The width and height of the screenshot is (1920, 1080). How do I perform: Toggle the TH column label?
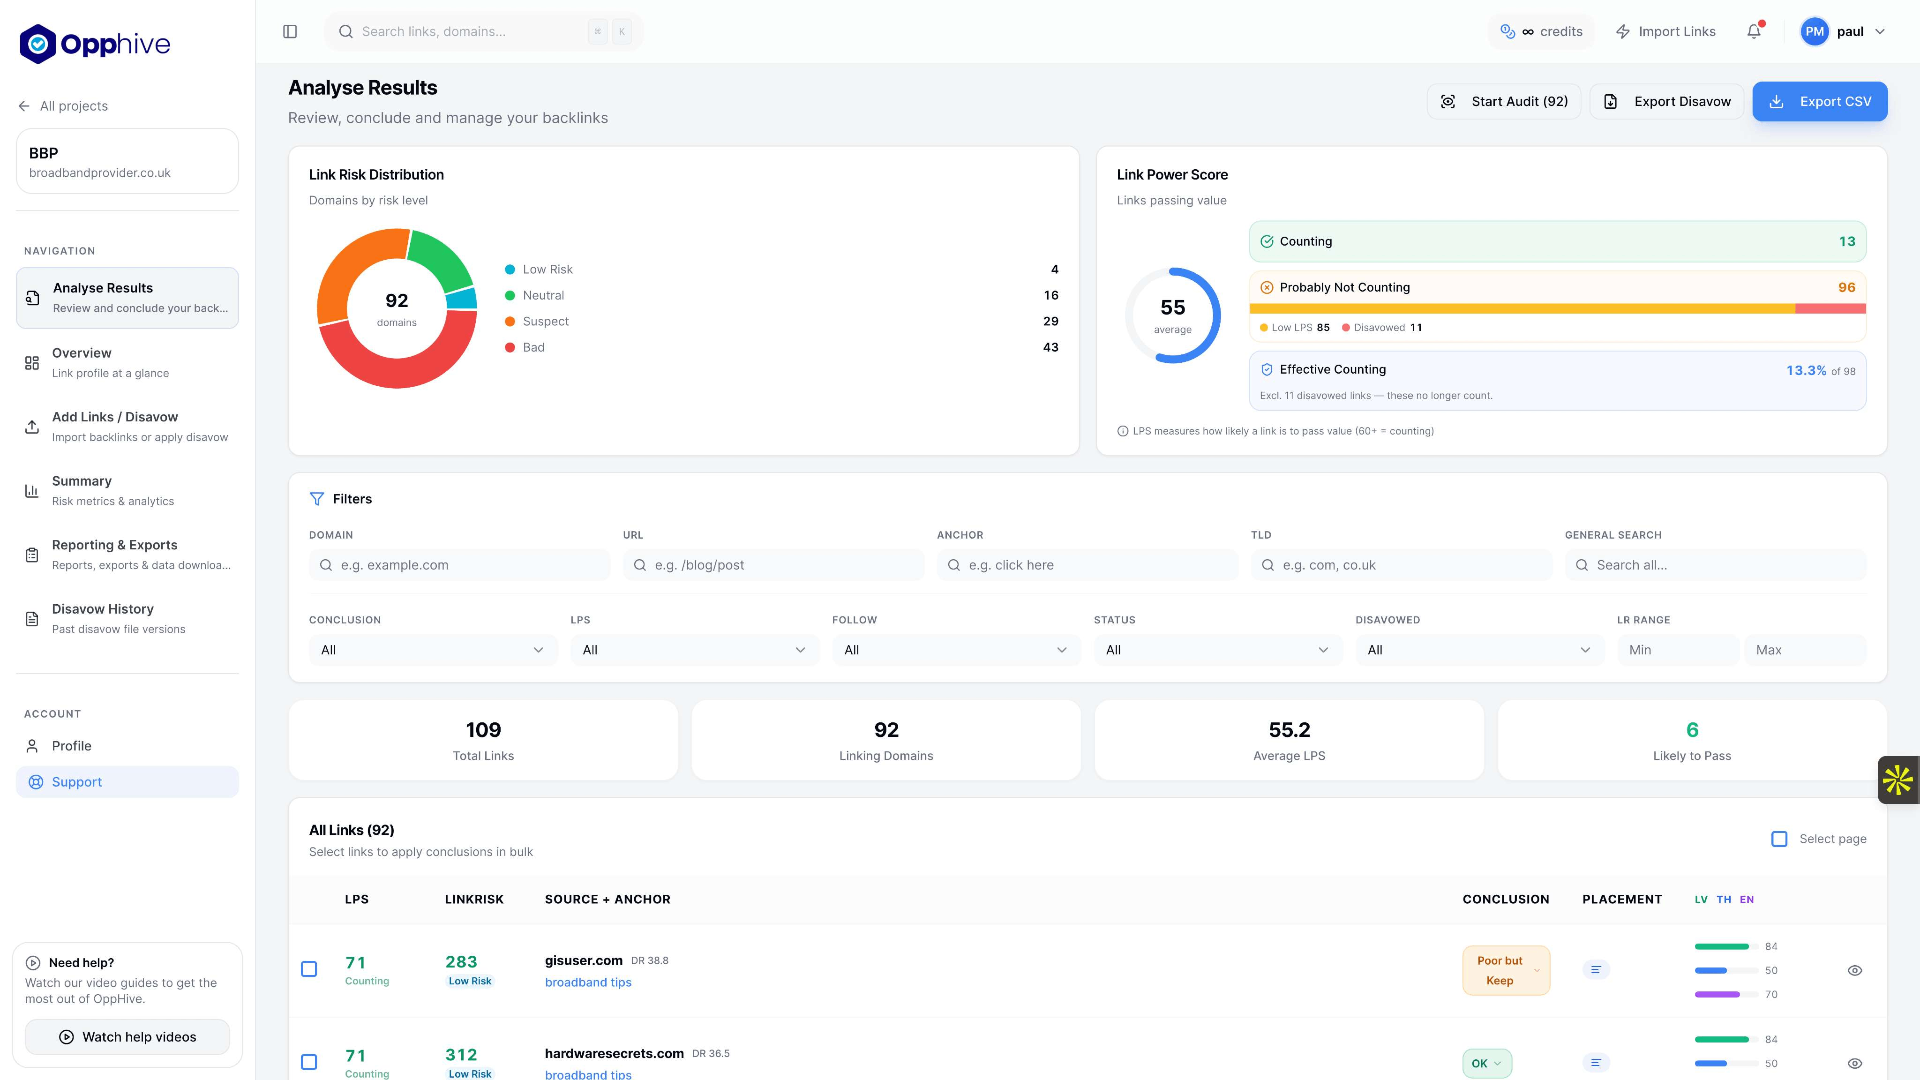1724,900
